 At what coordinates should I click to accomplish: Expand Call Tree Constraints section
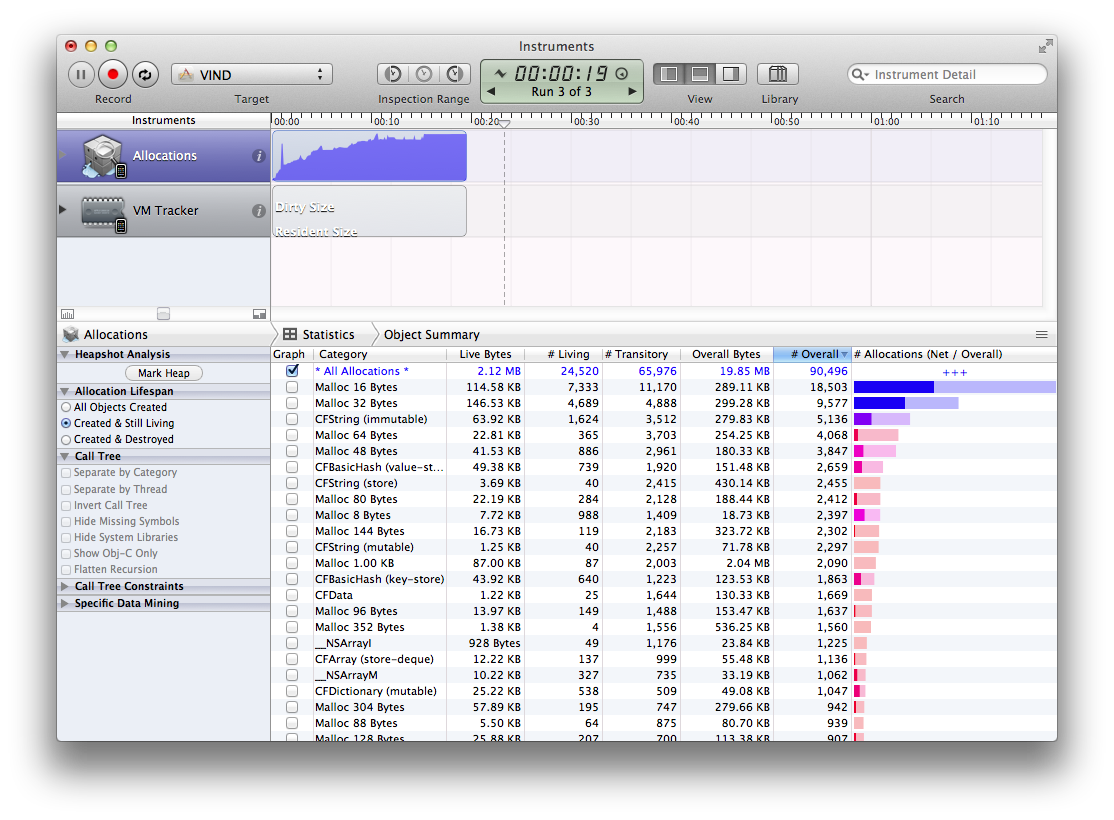[x=65, y=586]
